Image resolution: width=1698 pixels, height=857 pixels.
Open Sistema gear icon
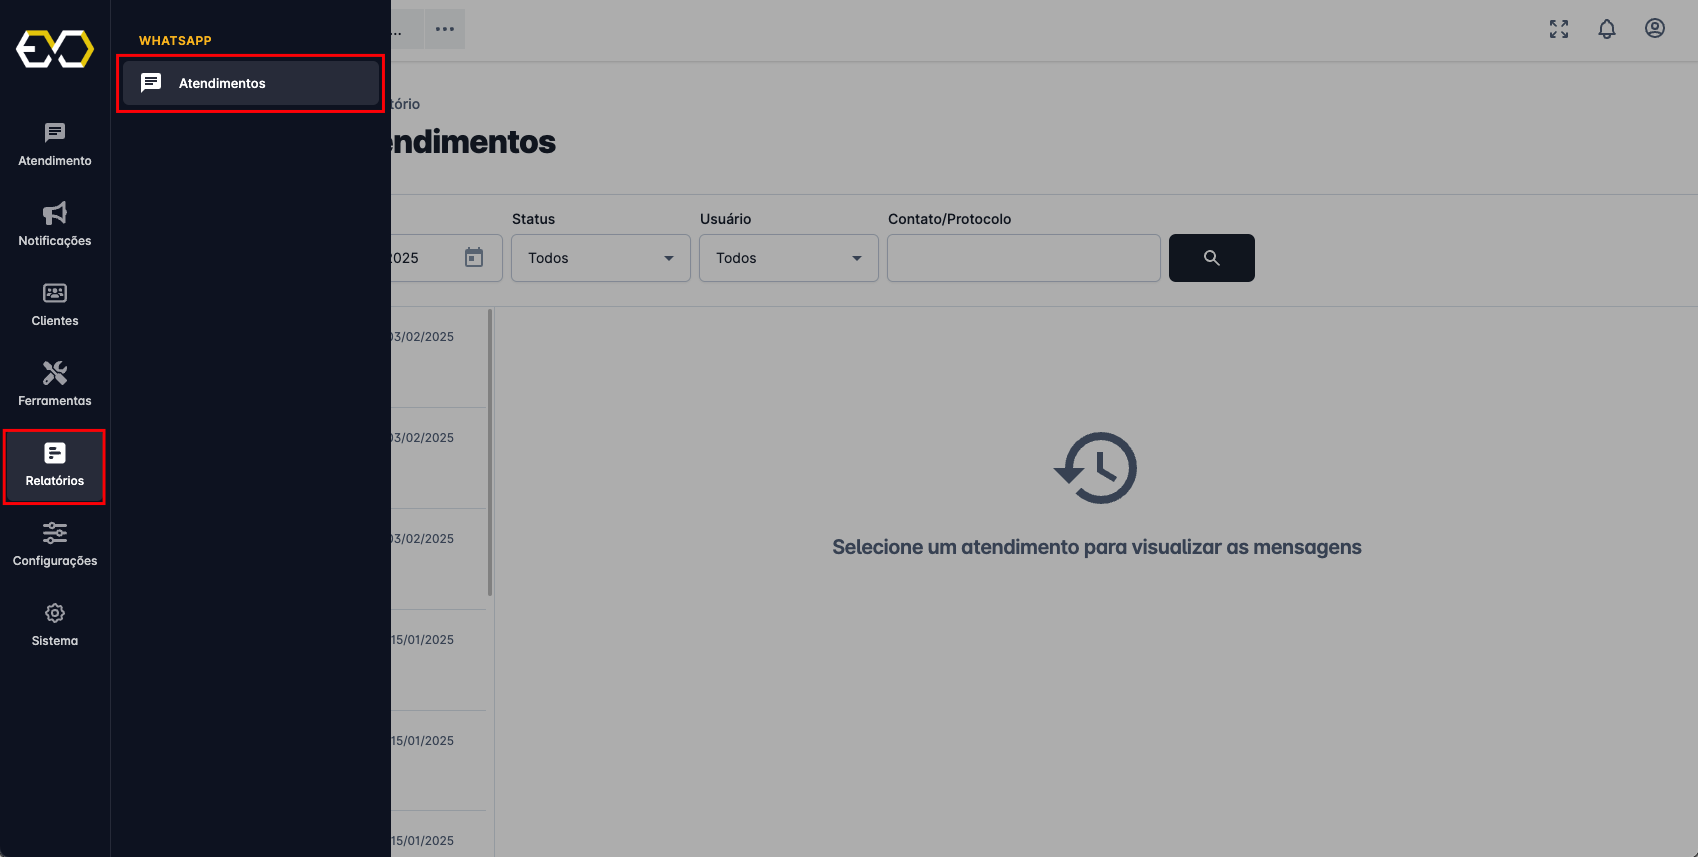tap(55, 624)
